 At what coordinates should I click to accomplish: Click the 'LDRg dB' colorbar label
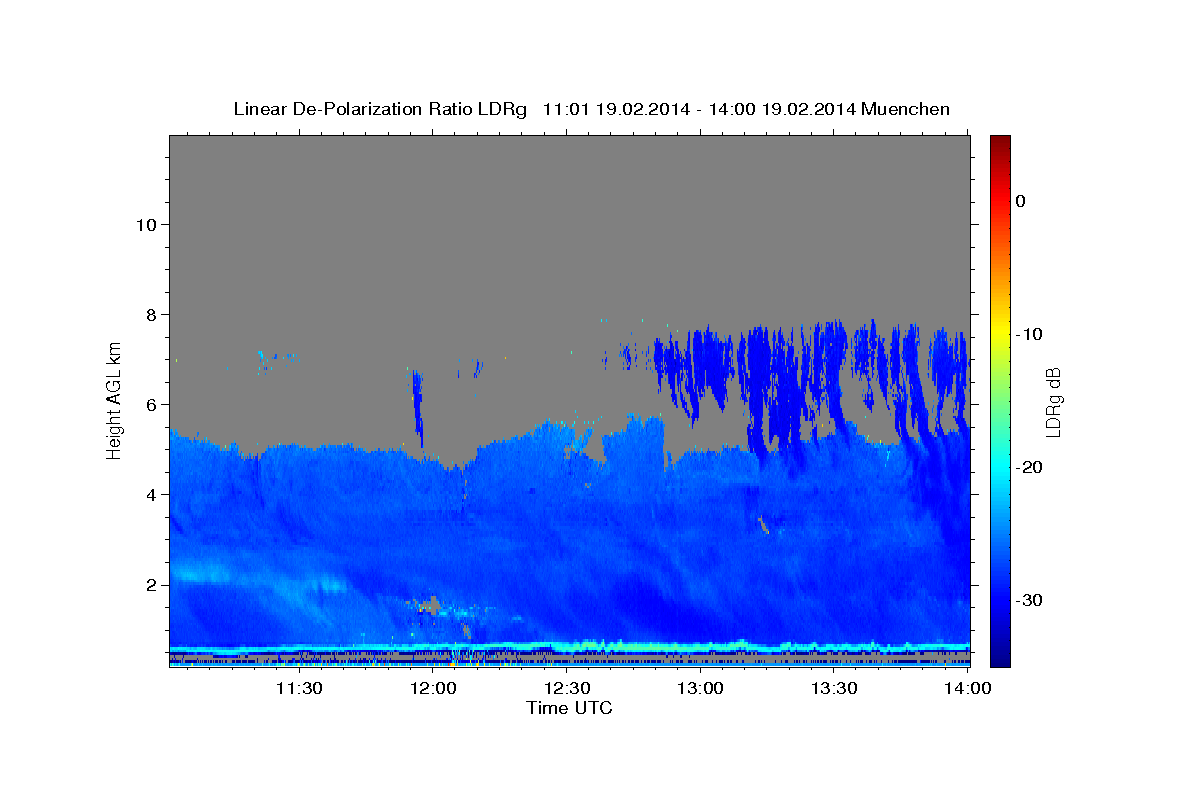point(1053,402)
